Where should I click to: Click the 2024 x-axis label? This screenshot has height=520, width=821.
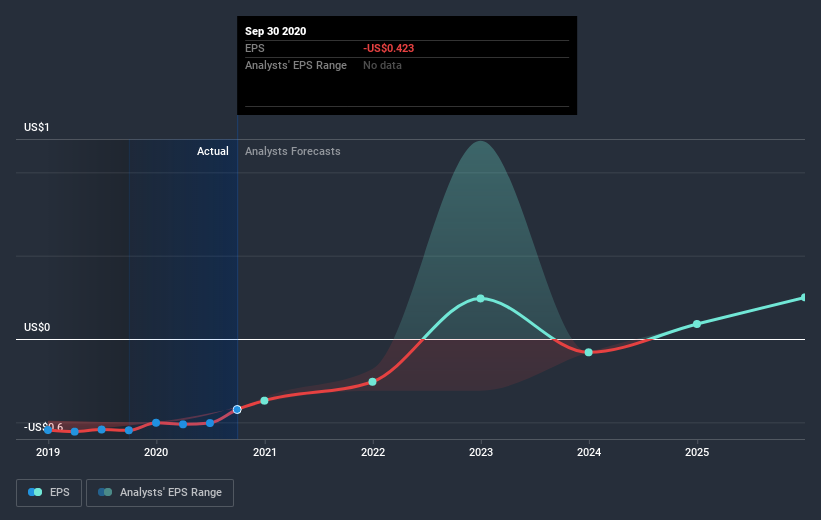589,452
